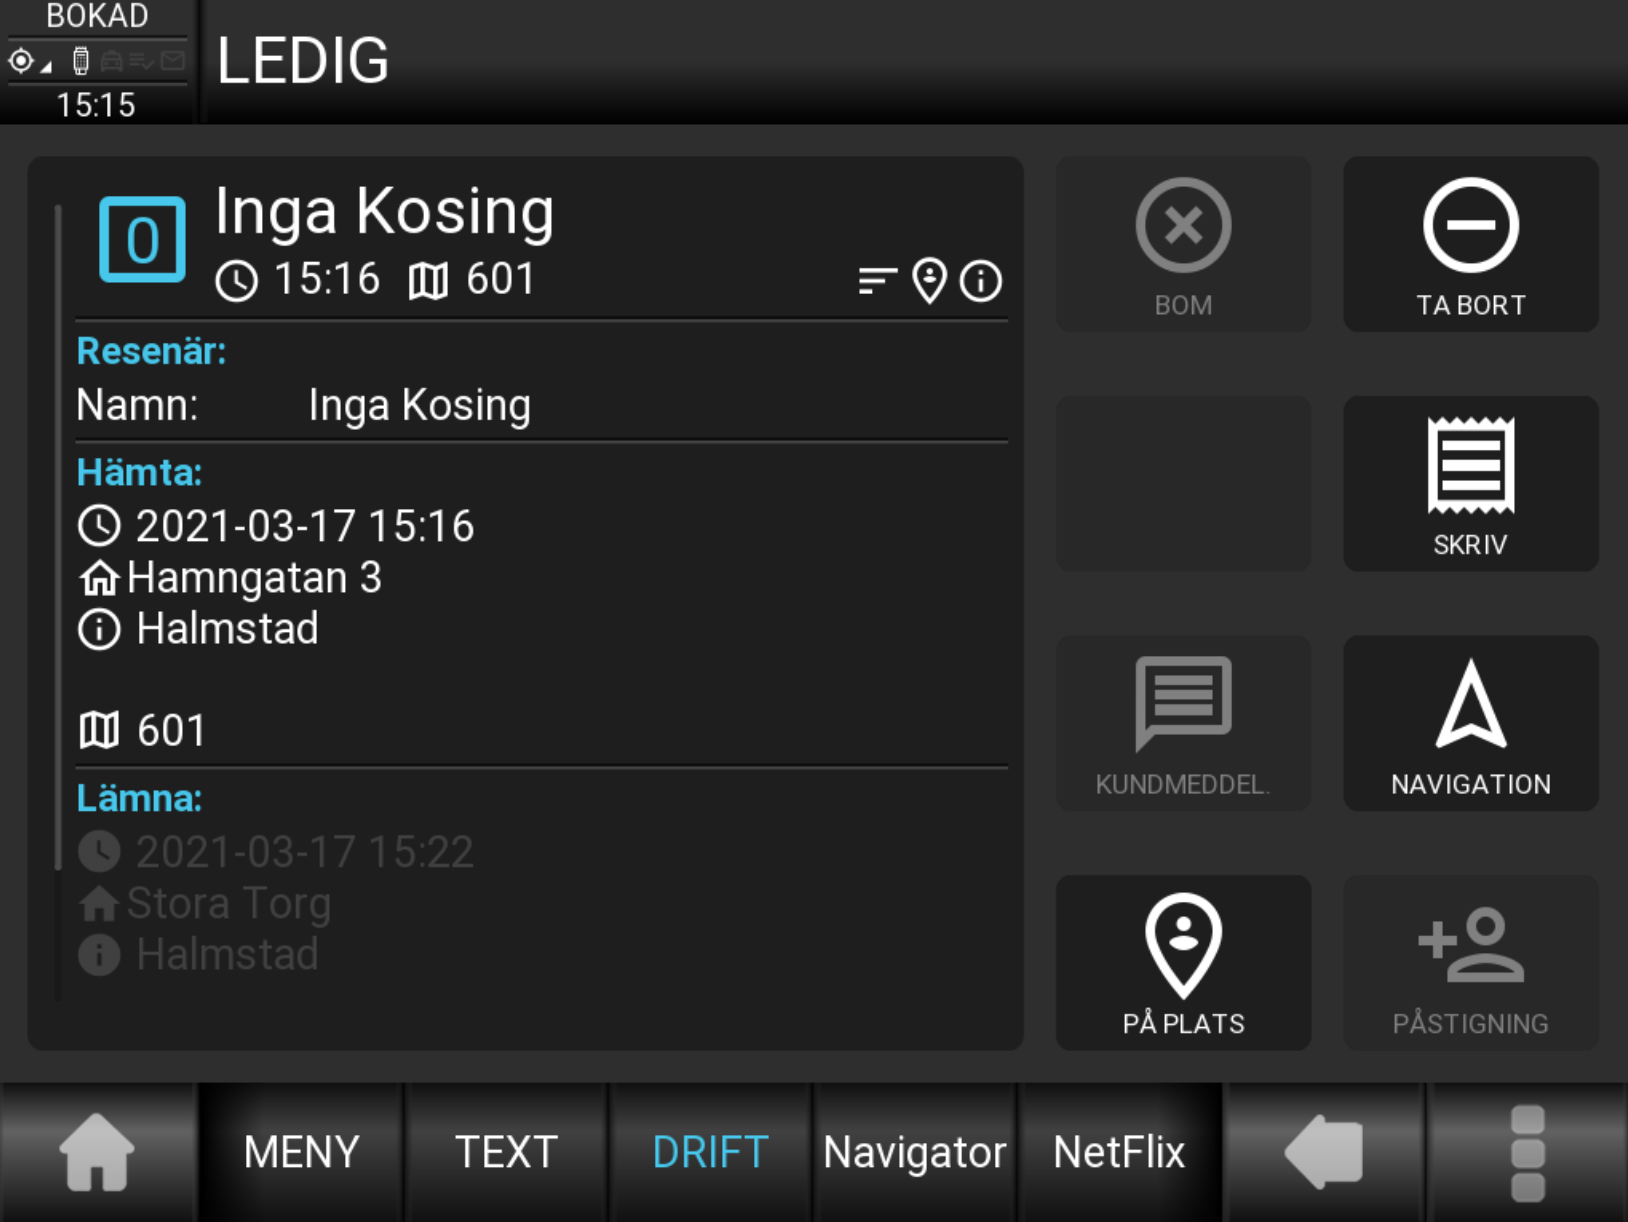Open info icon in booking header
The image size is (1628, 1222).
click(981, 281)
